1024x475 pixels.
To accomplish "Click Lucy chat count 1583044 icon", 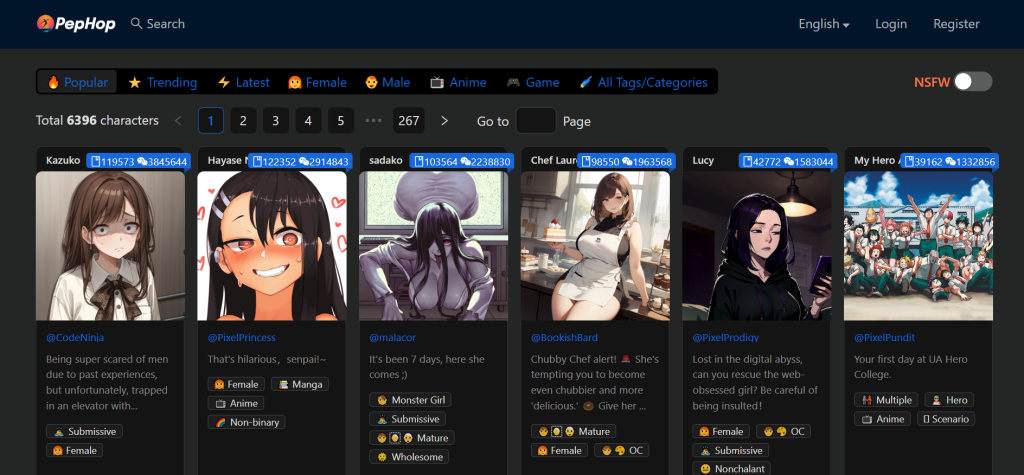I will pyautogui.click(x=789, y=161).
